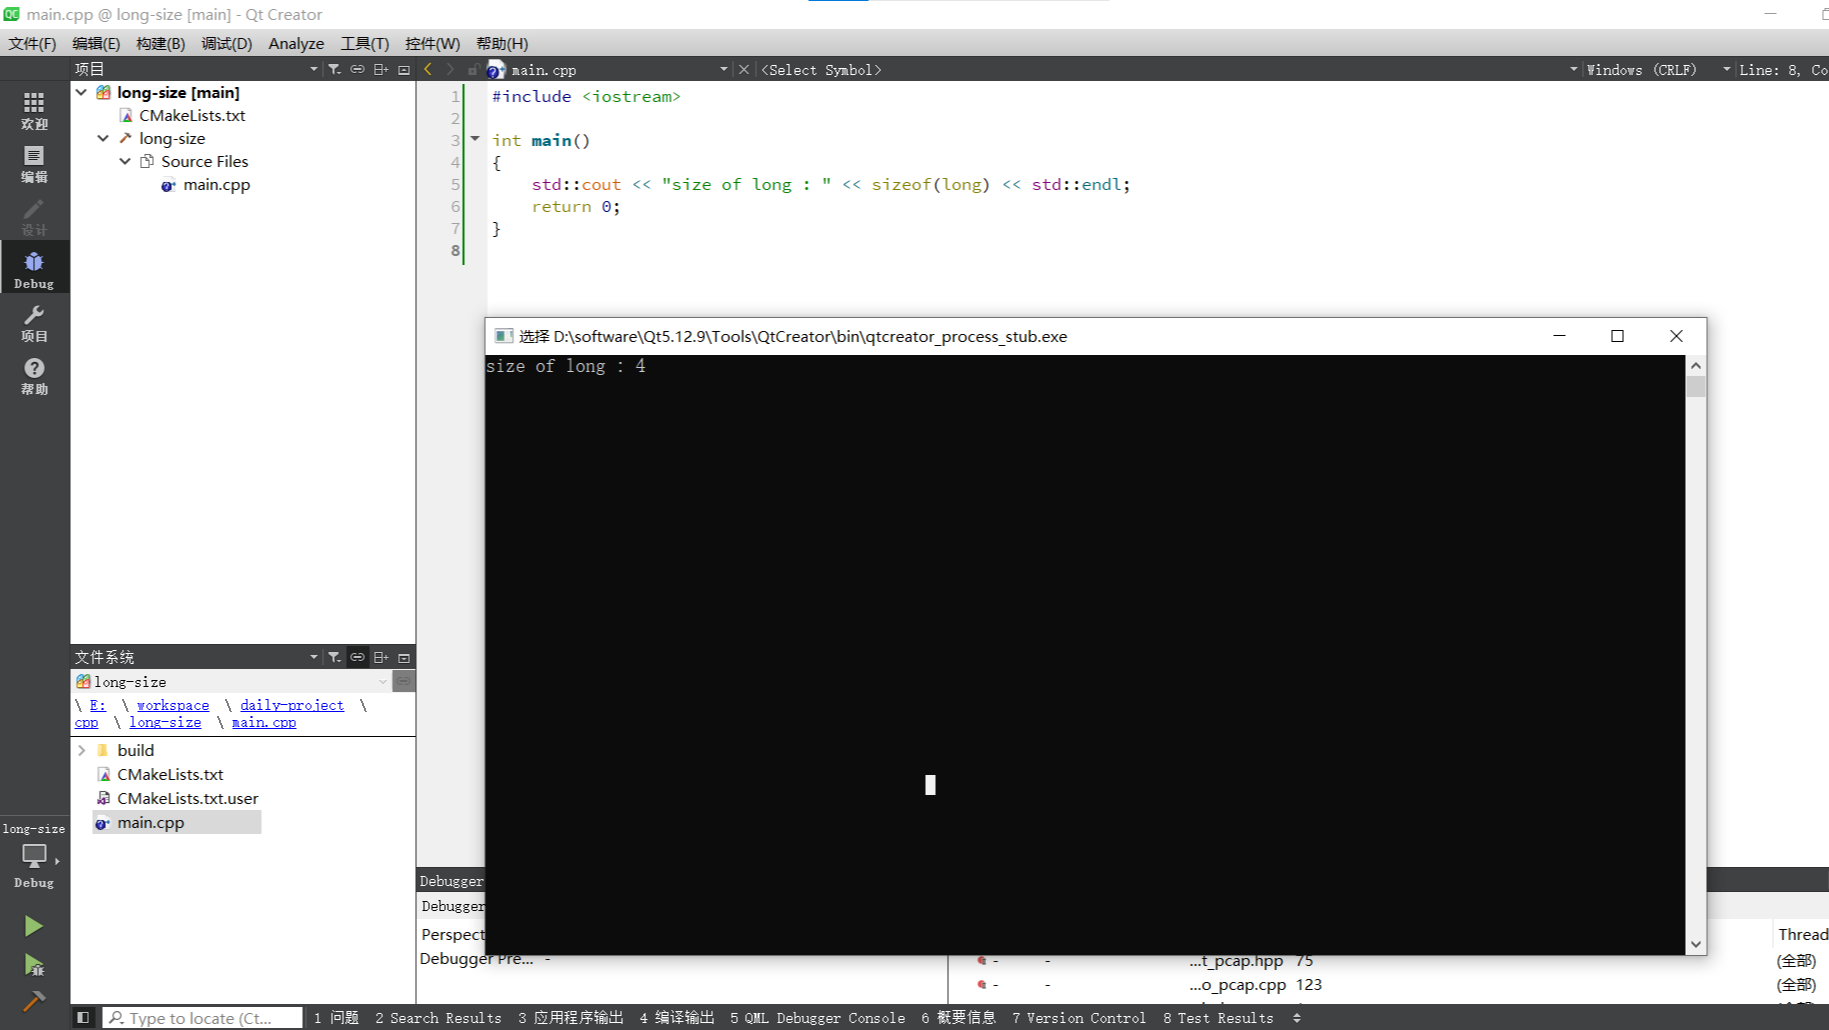Open the 问题 (Issues) output pane

pyautogui.click(x=336, y=1018)
